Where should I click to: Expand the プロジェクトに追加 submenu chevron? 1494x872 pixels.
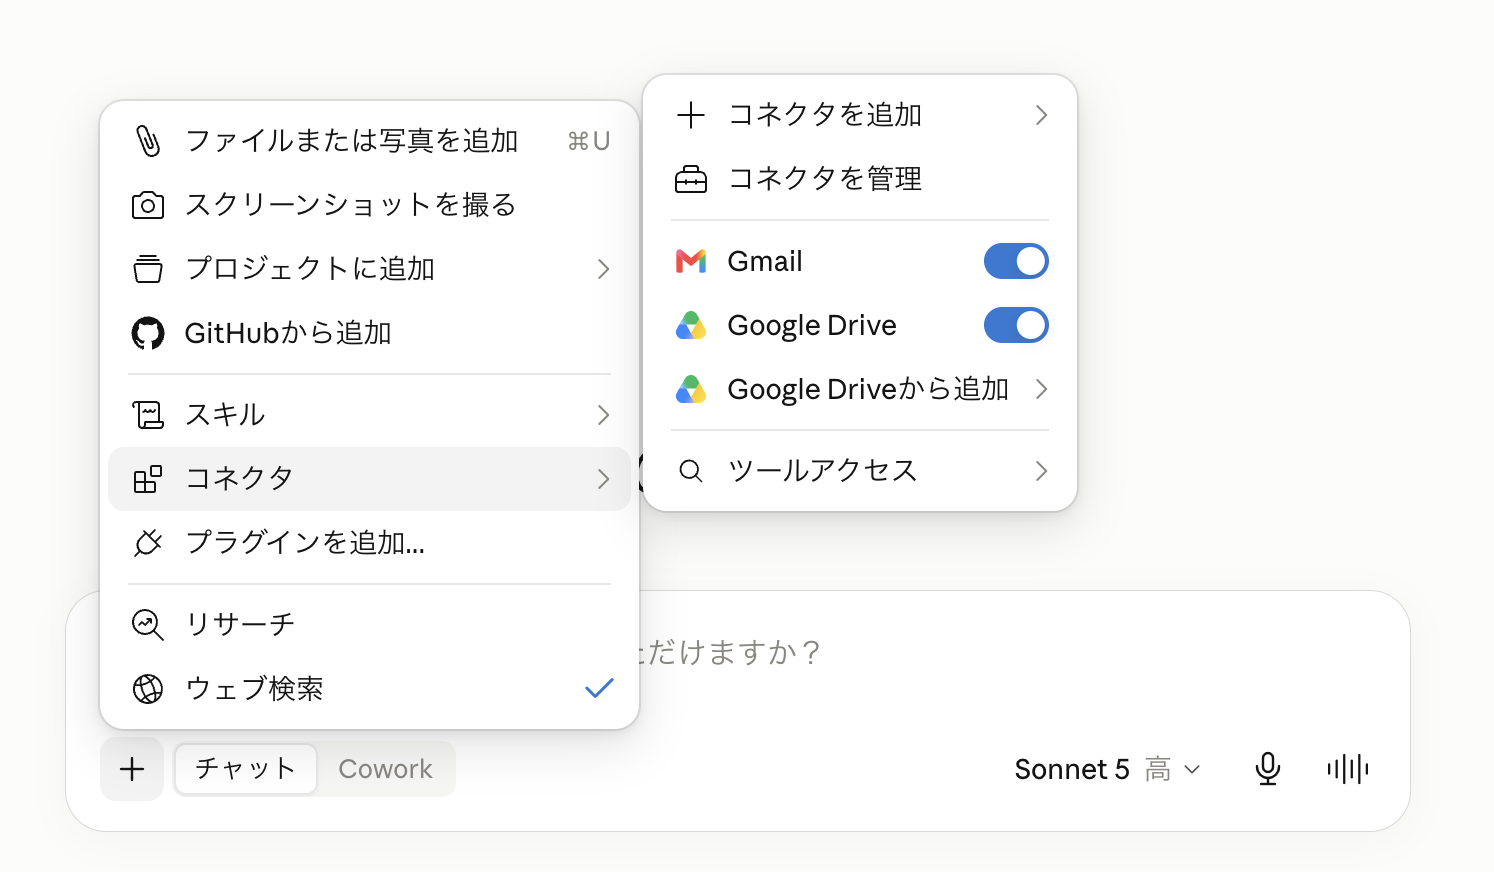[x=603, y=269]
